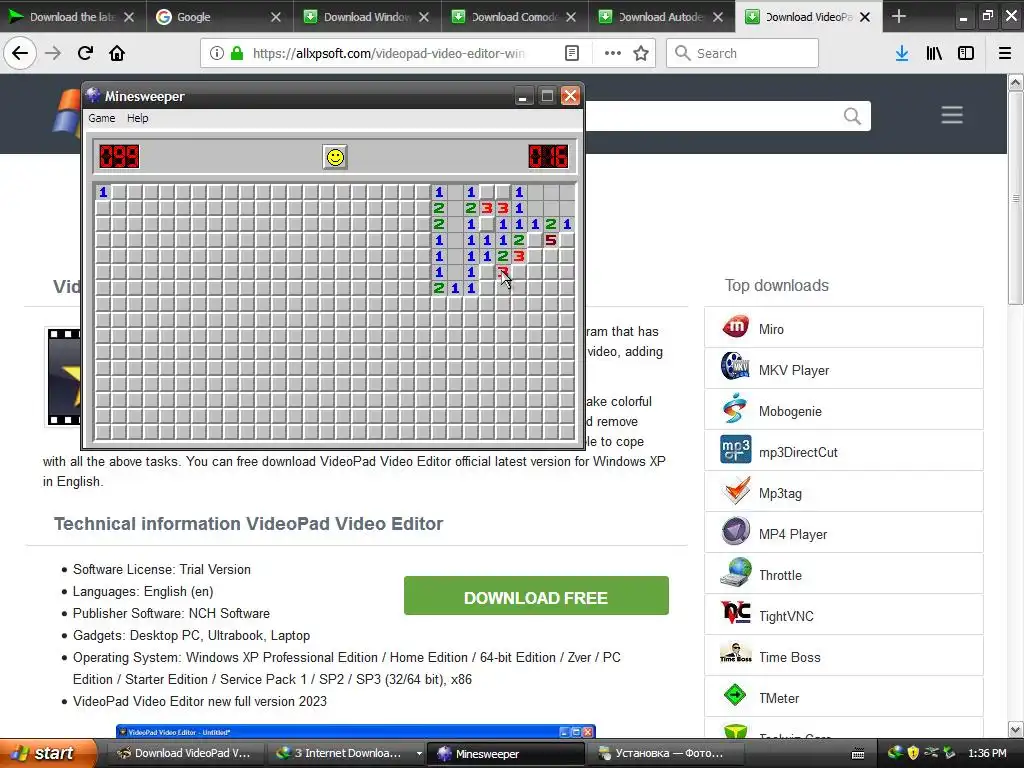This screenshot has height=768, width=1024.
Task: Click the keyboard icon in system tray
Action: coord(858,754)
